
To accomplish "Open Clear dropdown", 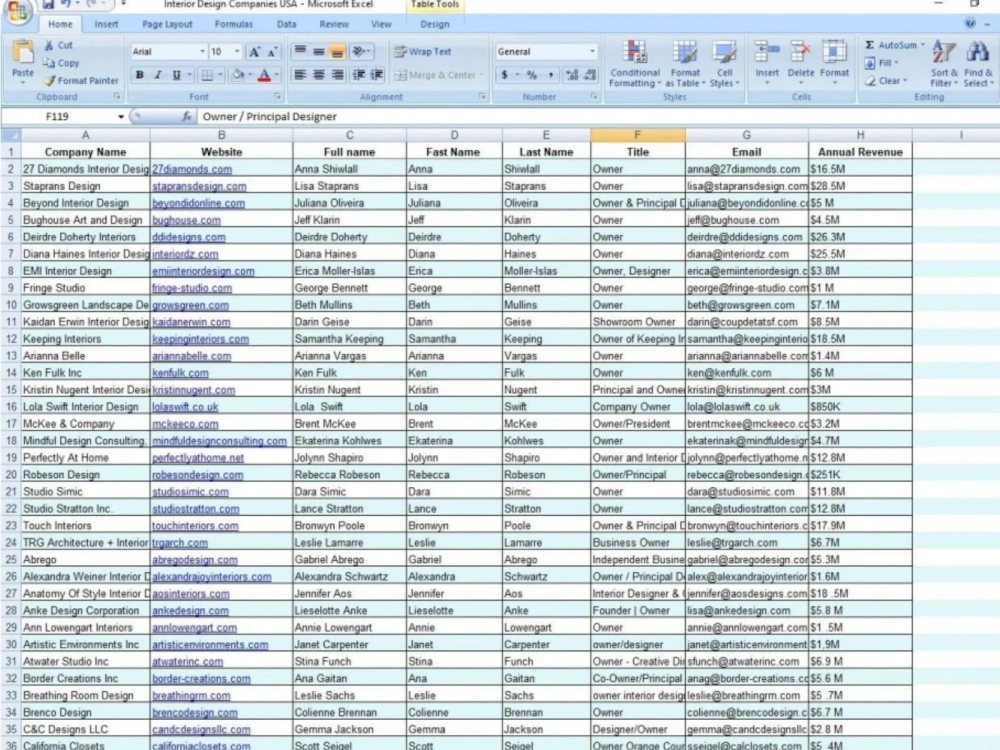I will coord(886,80).
